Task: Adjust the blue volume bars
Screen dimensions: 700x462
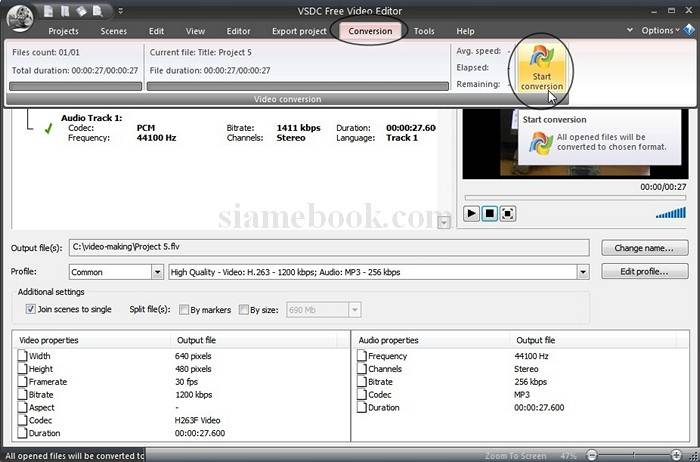Action: pyautogui.click(x=671, y=212)
